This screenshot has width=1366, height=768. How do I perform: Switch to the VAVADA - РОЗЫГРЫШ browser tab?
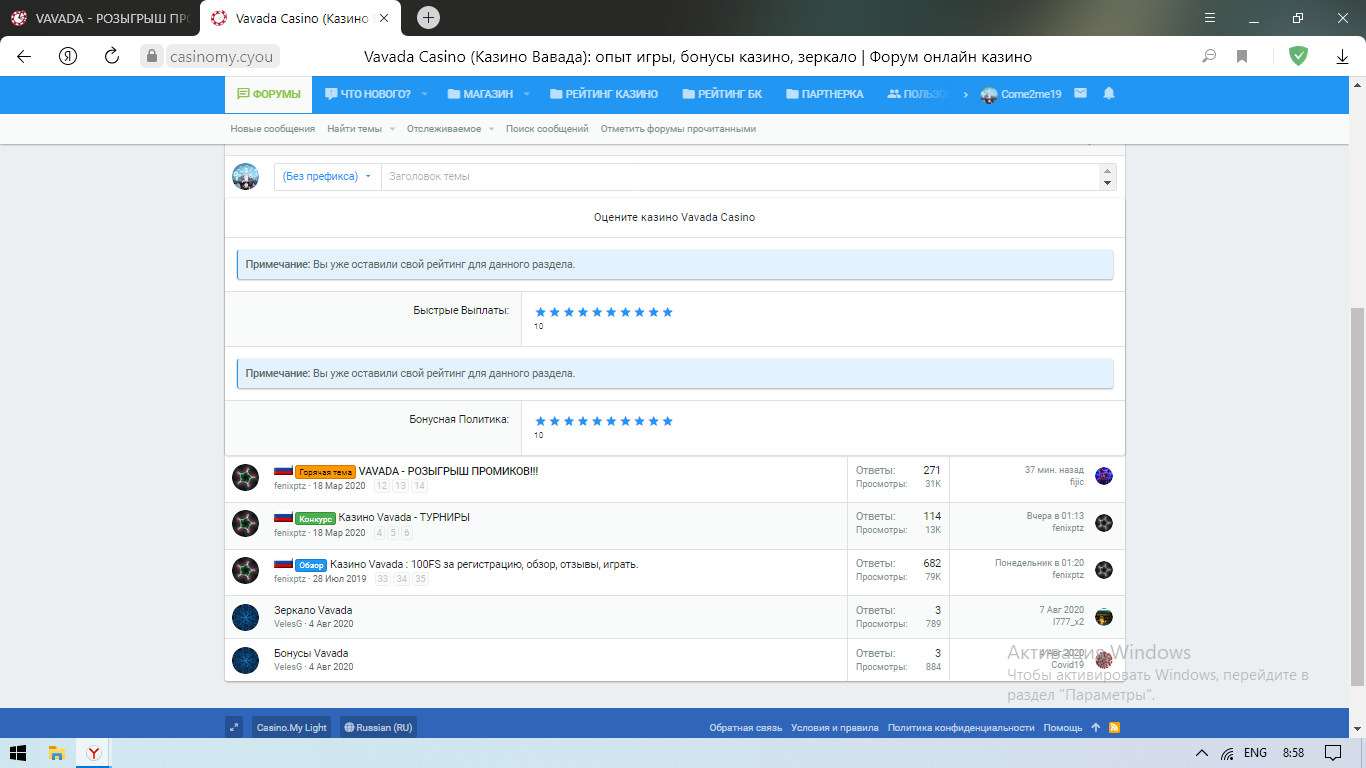click(x=100, y=19)
